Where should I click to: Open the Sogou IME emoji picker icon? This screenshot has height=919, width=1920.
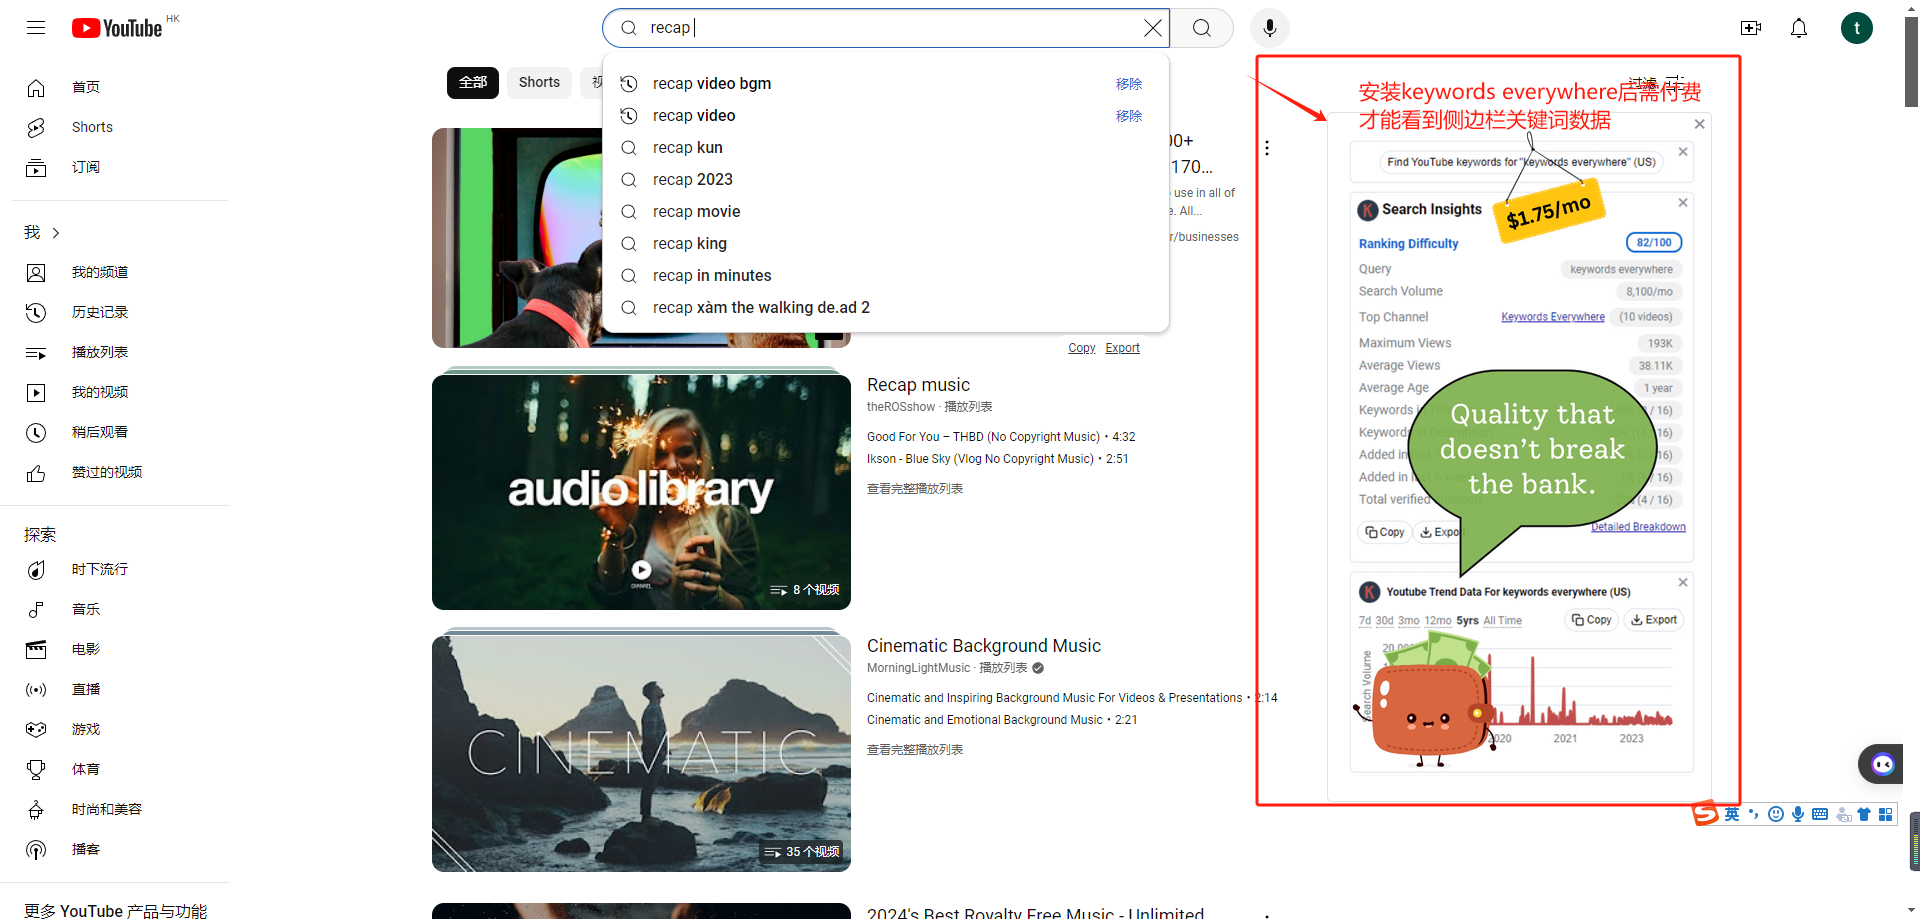(1776, 814)
